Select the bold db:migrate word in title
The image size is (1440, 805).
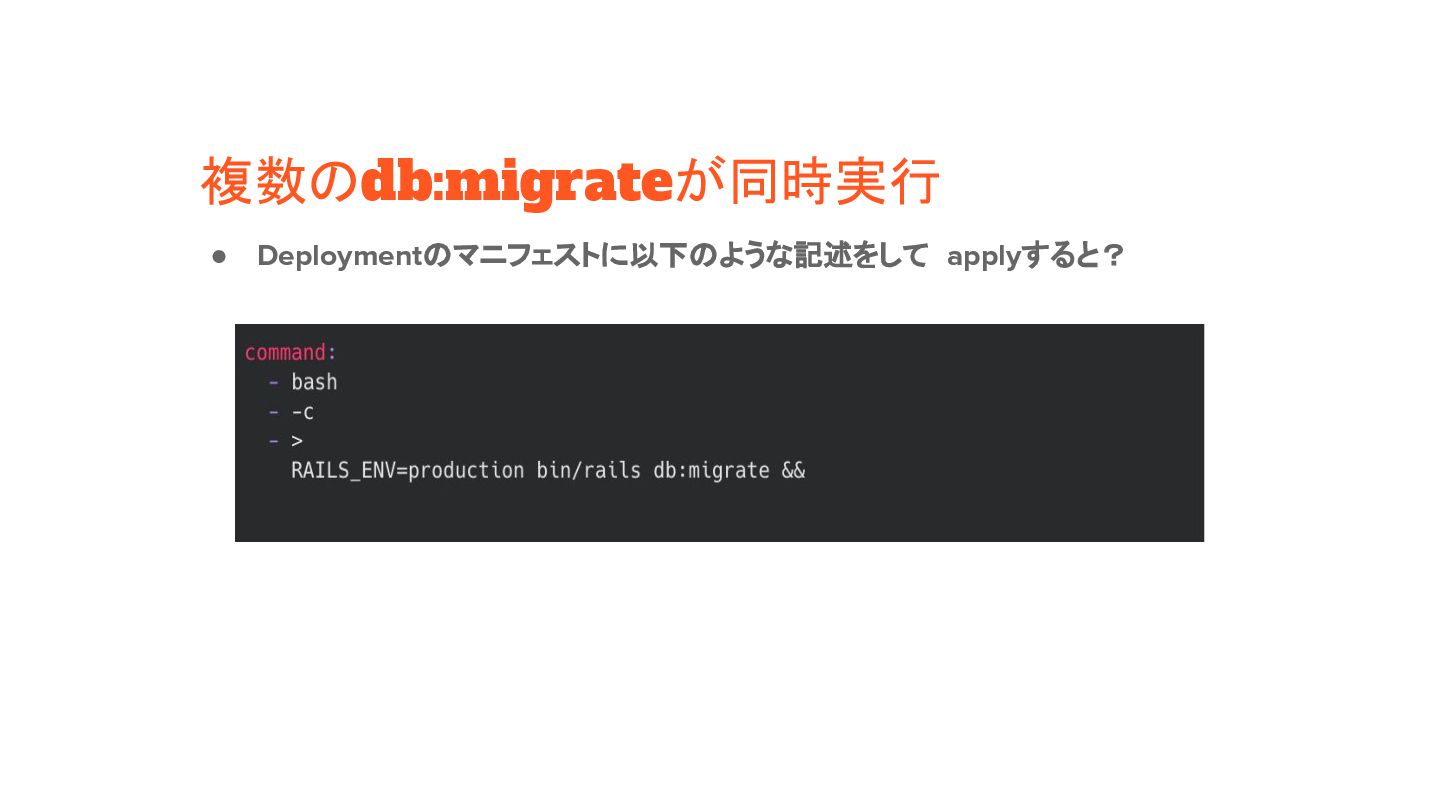coord(517,182)
